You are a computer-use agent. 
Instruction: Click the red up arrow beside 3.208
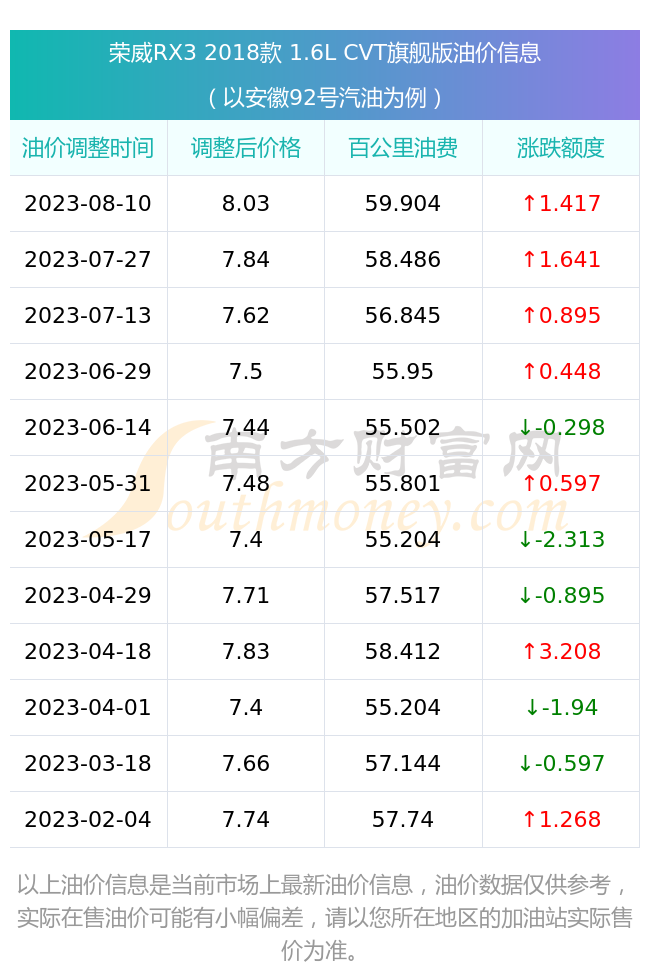529,651
